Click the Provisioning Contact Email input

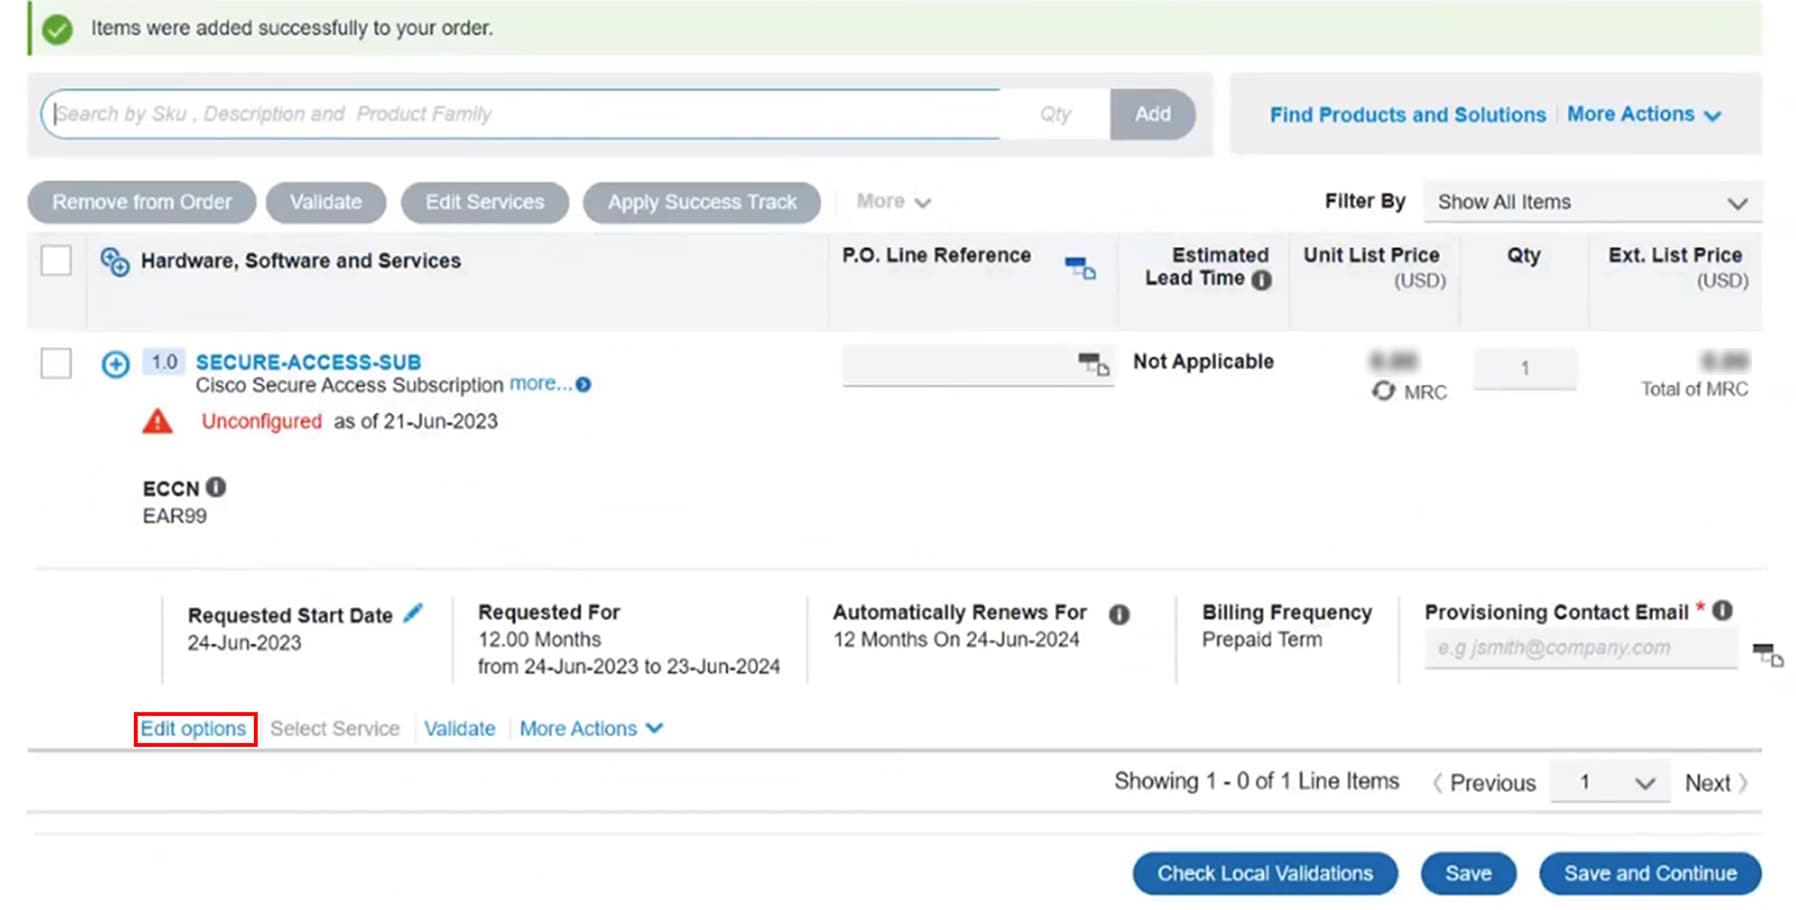1580,648
